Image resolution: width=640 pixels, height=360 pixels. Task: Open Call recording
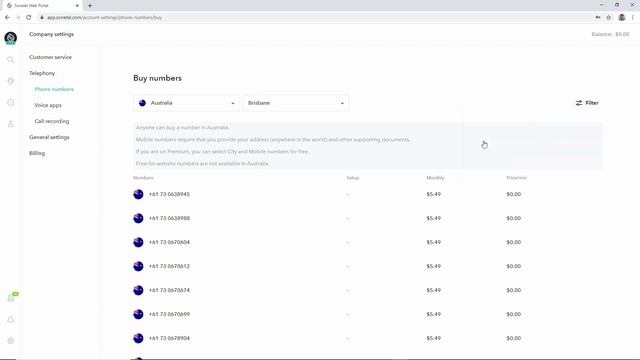(51, 121)
